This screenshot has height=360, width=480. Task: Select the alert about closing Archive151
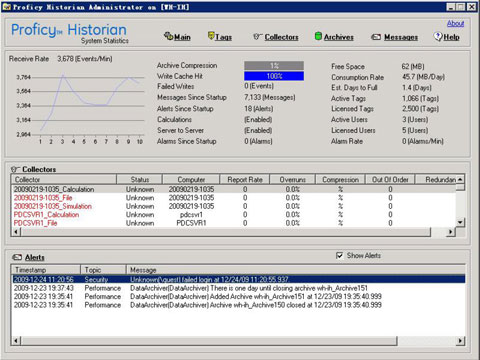(x=238, y=288)
